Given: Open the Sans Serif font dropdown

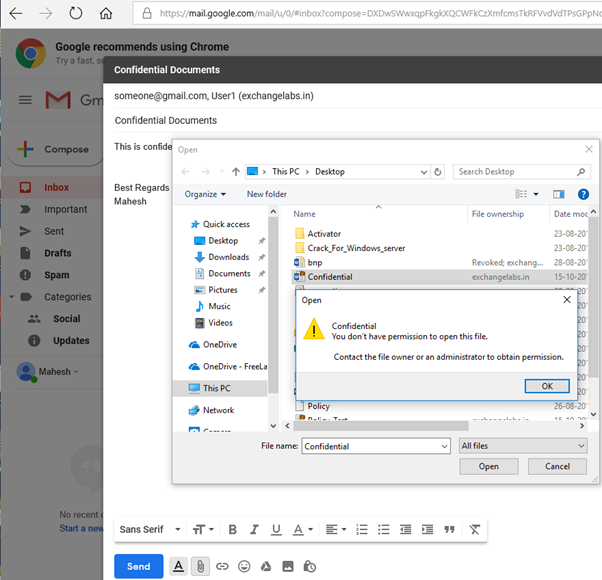Looking at the screenshot, I should pos(150,529).
